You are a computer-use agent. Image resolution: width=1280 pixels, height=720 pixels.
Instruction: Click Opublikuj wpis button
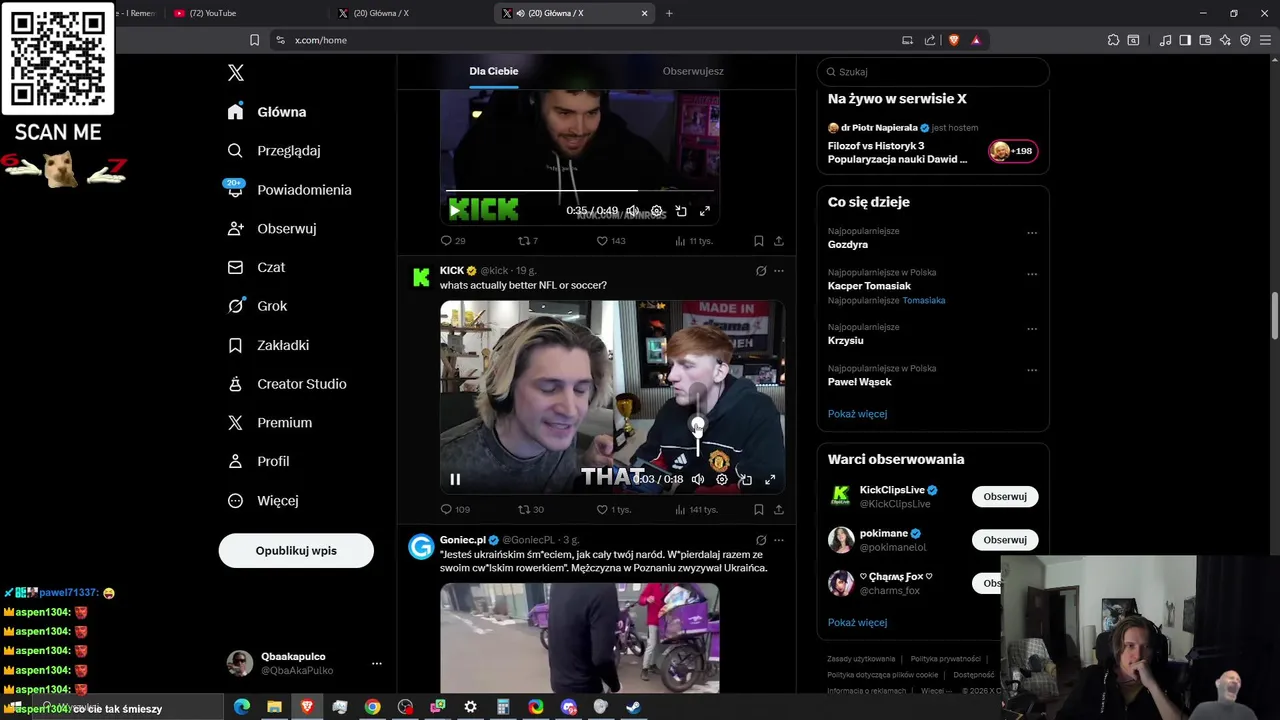click(296, 551)
